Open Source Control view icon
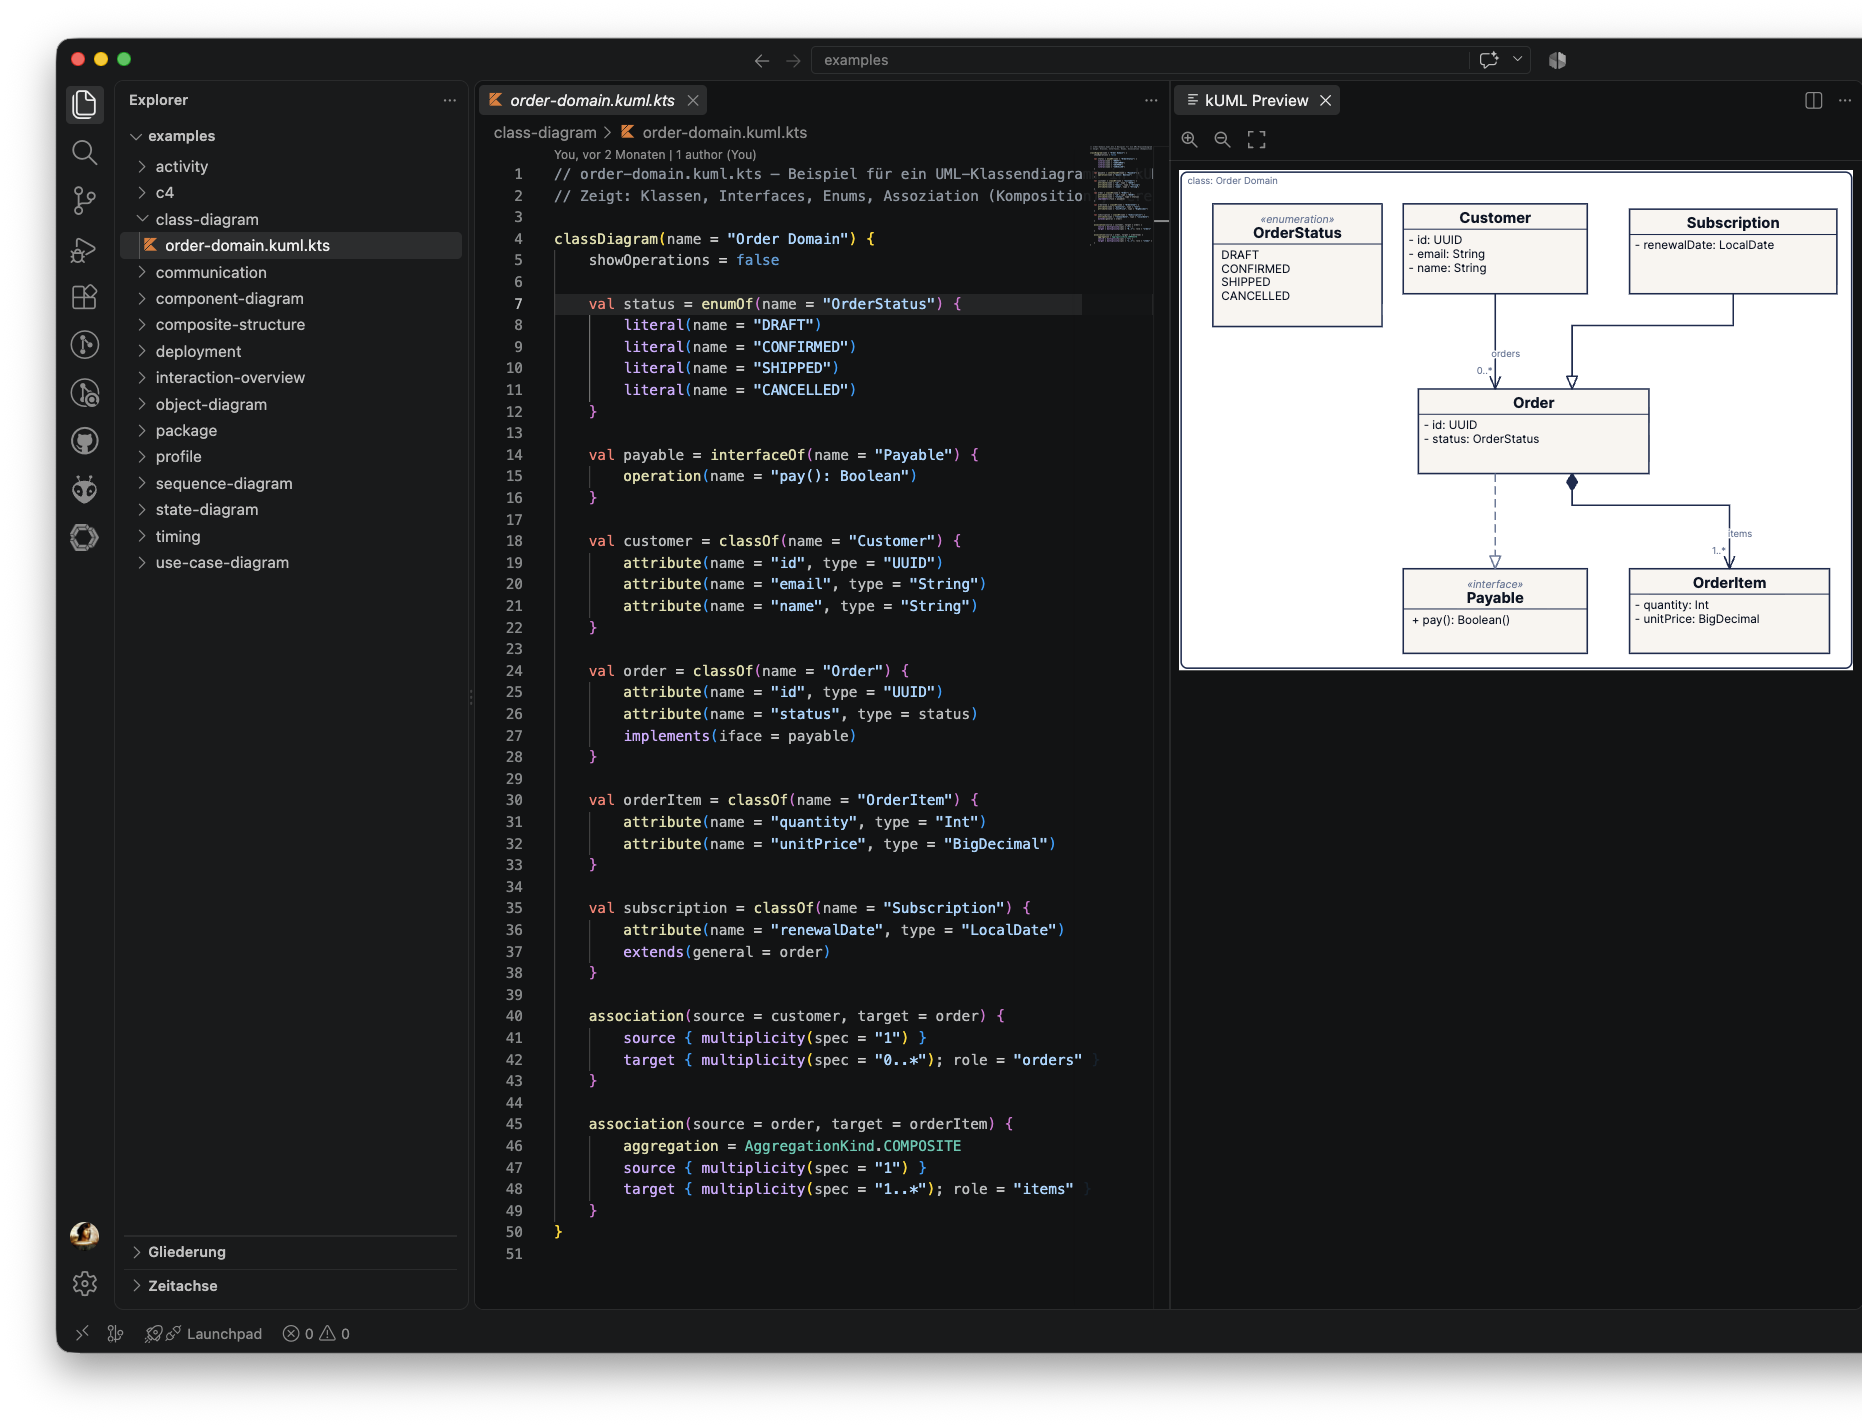The image size is (1862, 1427). pos(85,201)
